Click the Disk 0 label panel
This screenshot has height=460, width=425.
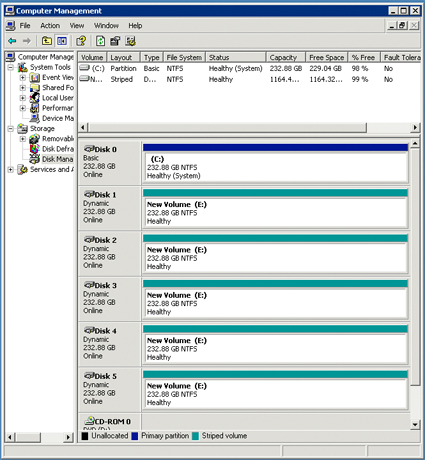(109, 163)
